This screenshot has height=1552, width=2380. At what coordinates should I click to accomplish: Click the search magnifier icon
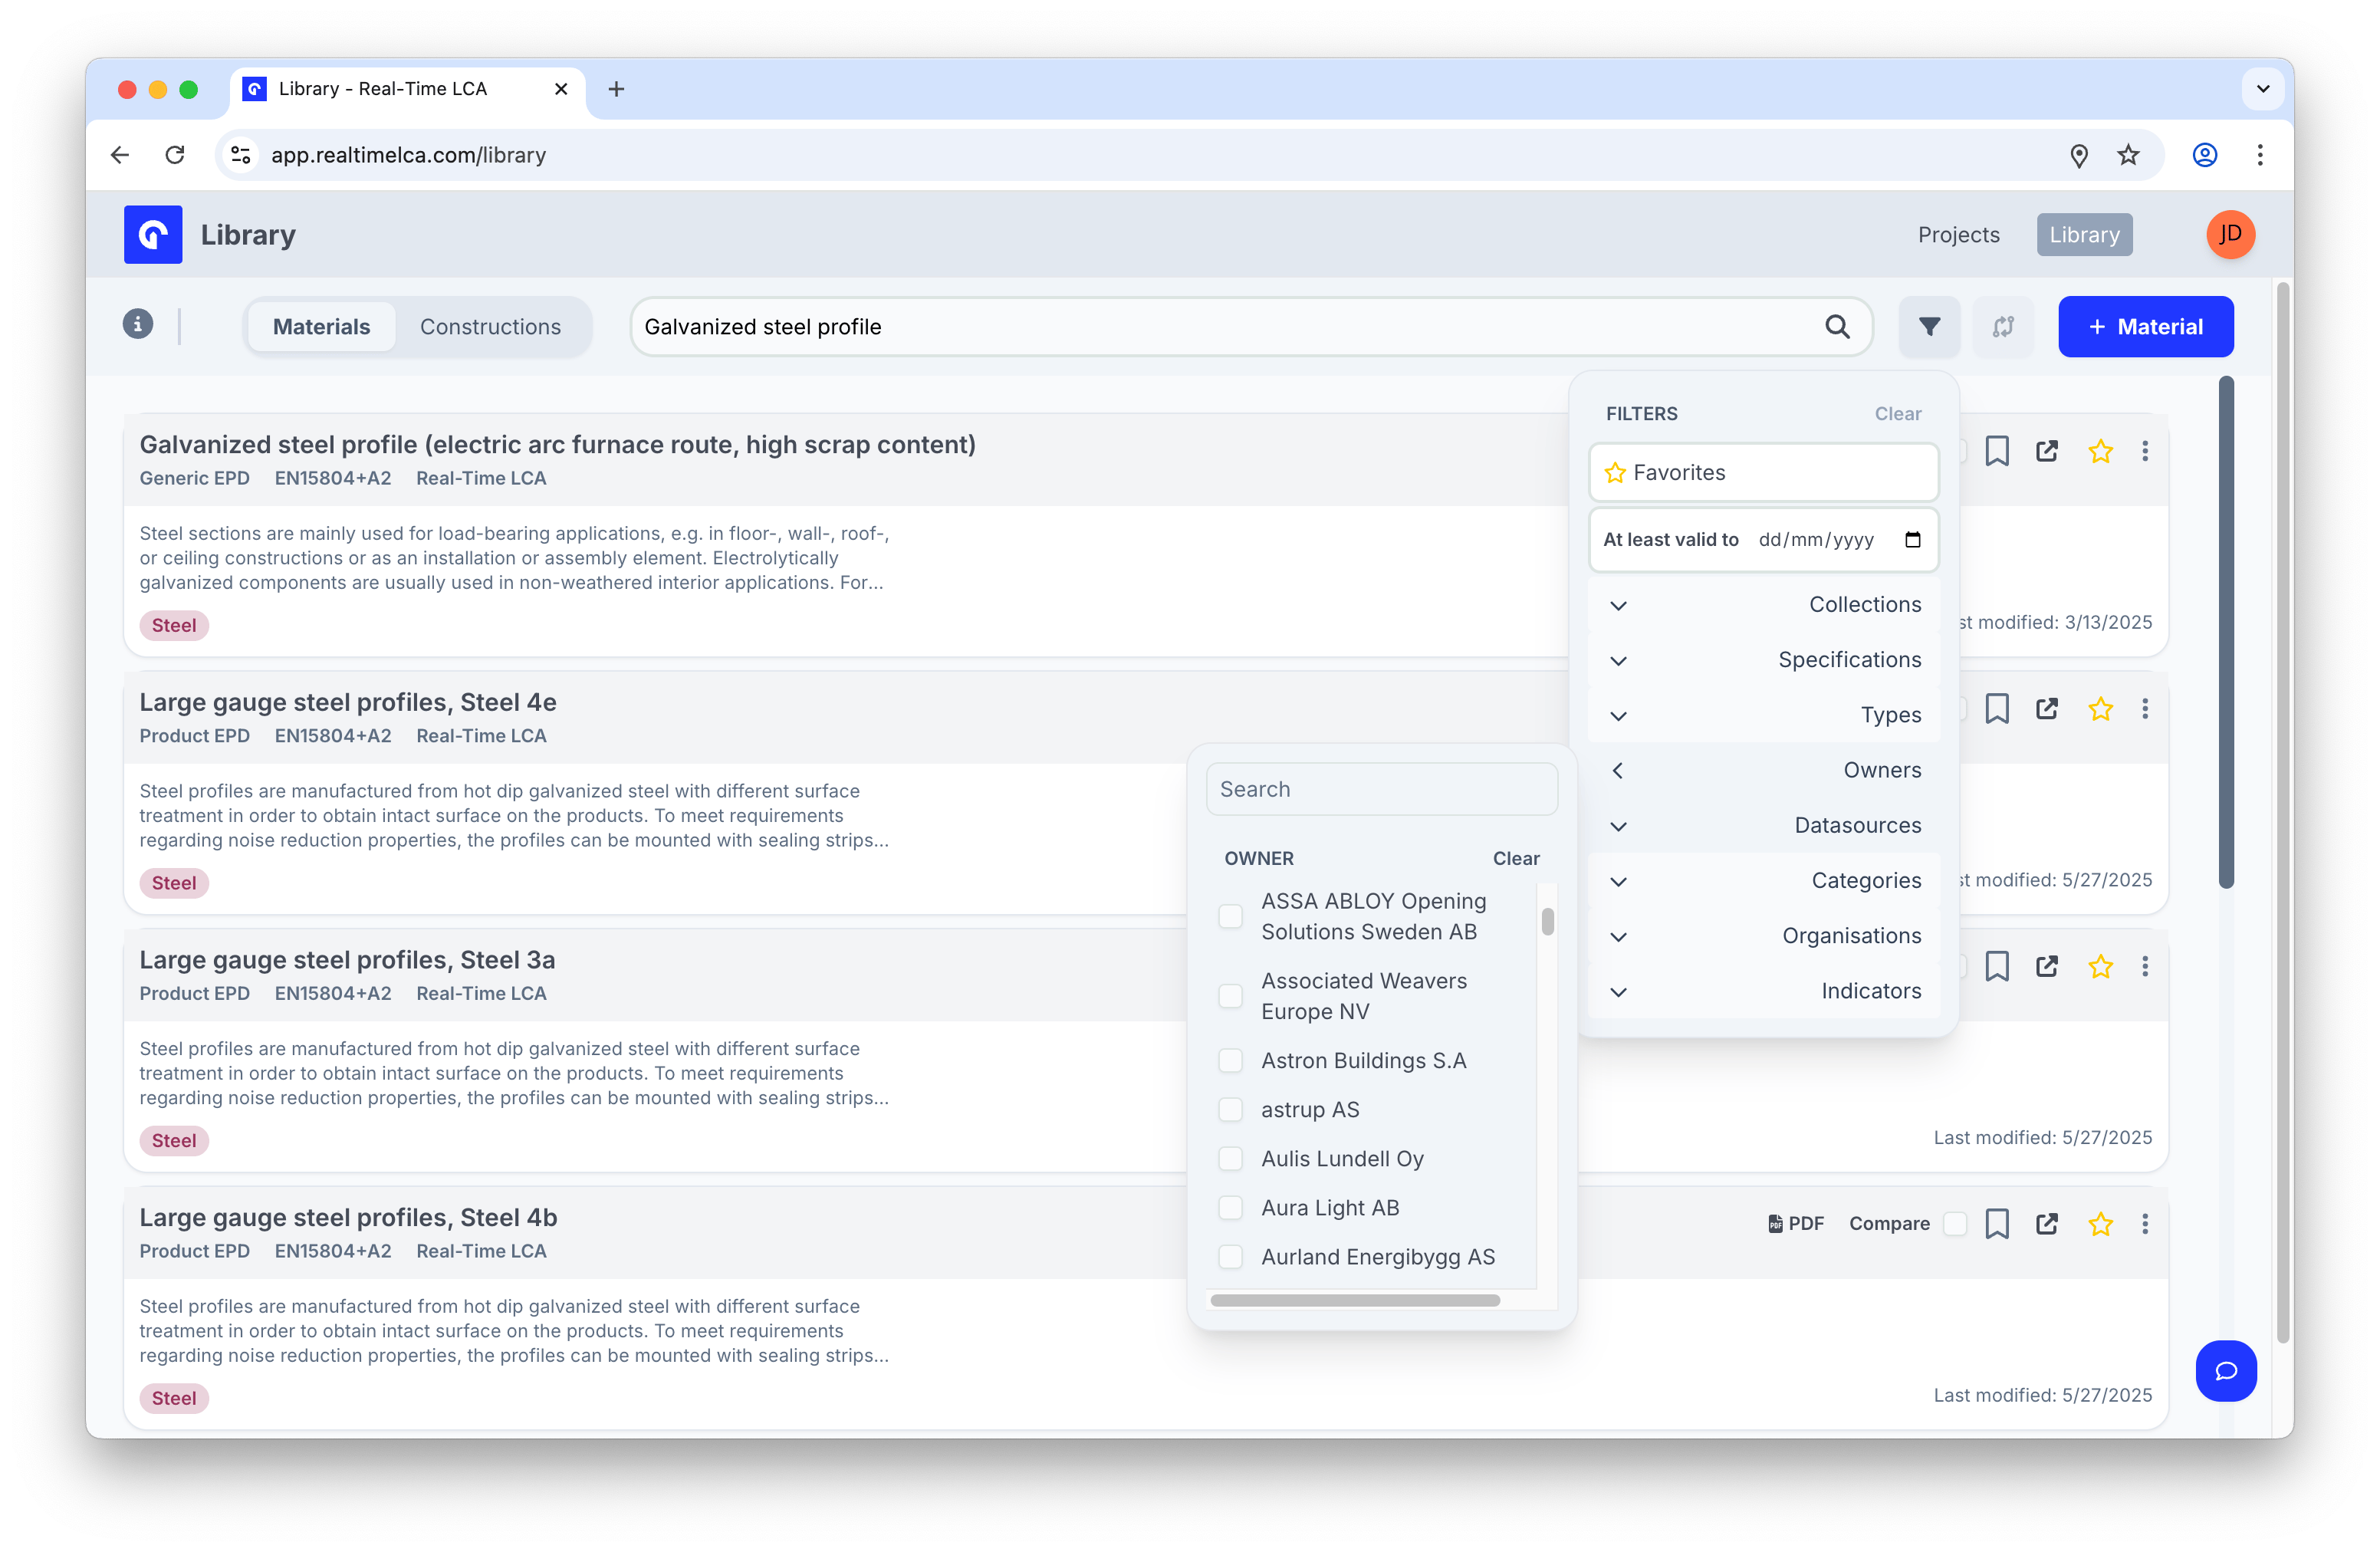1837,326
